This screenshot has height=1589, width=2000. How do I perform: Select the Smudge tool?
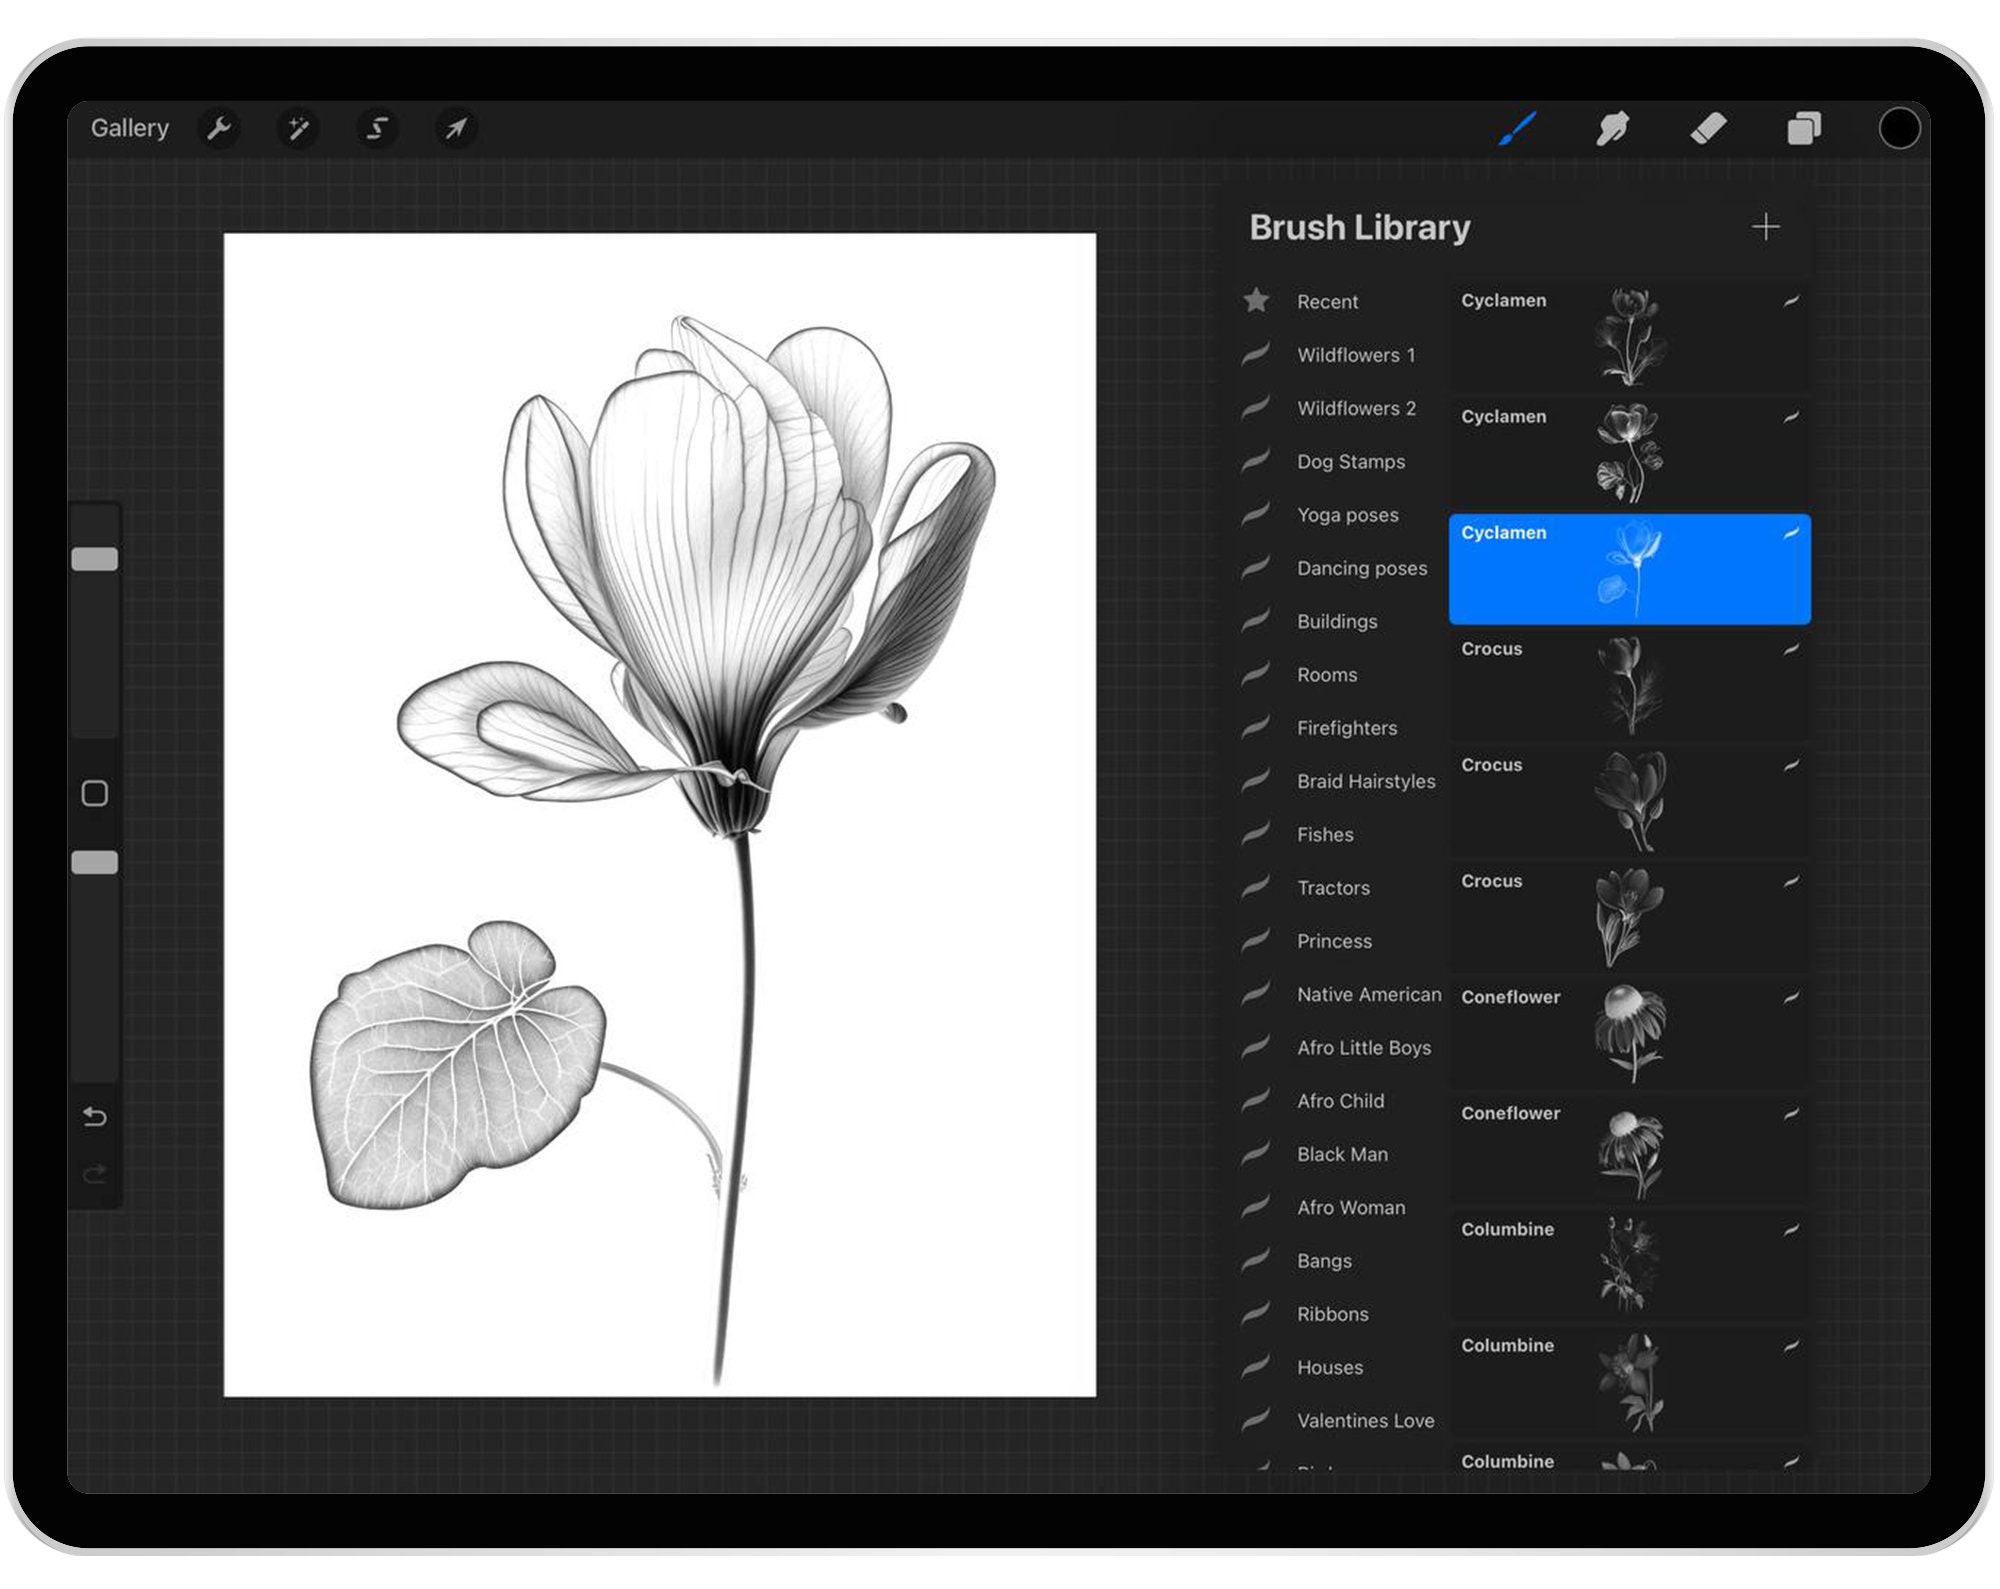click(x=1612, y=128)
